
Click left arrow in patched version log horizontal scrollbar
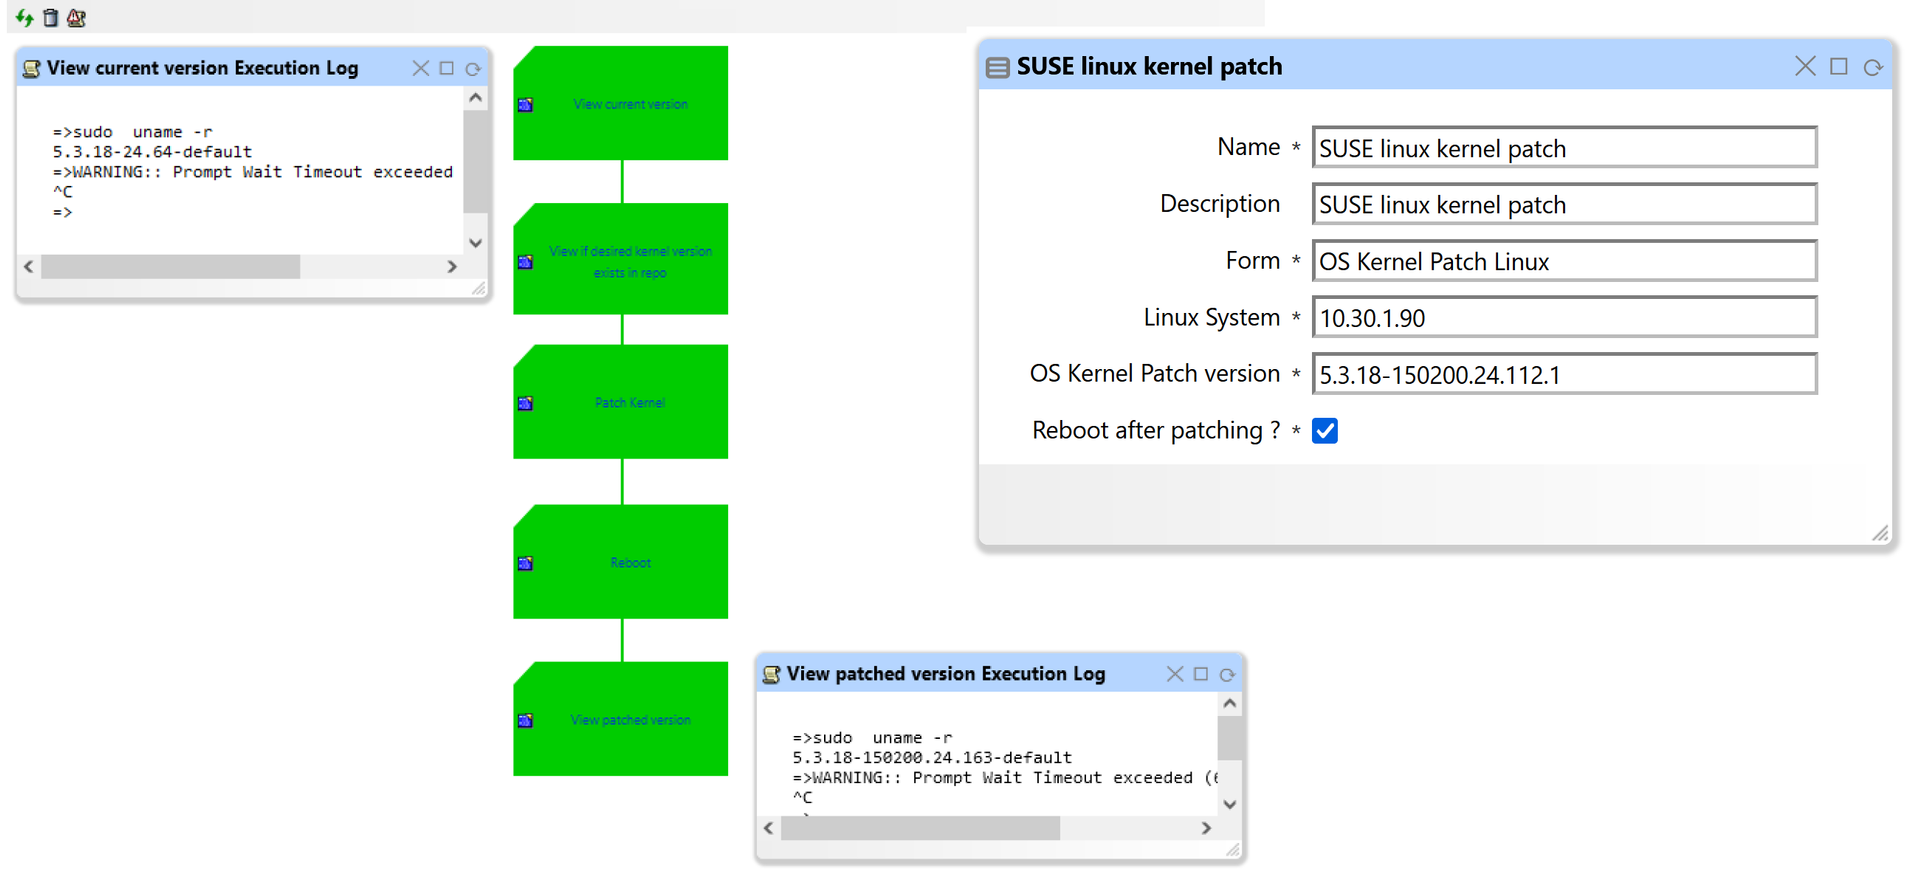(x=769, y=828)
